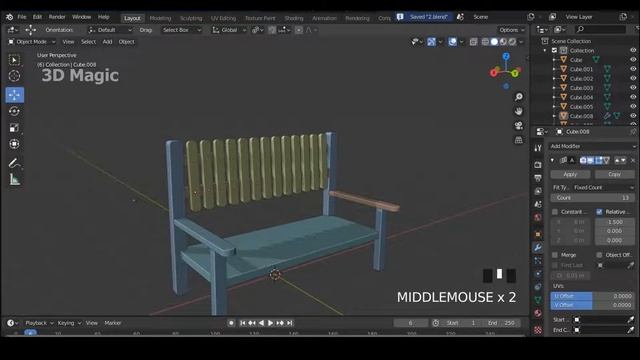Viewport: 640px width, 360px height.
Task: Hide Cube.004 using its eye icon
Action: [633, 97]
